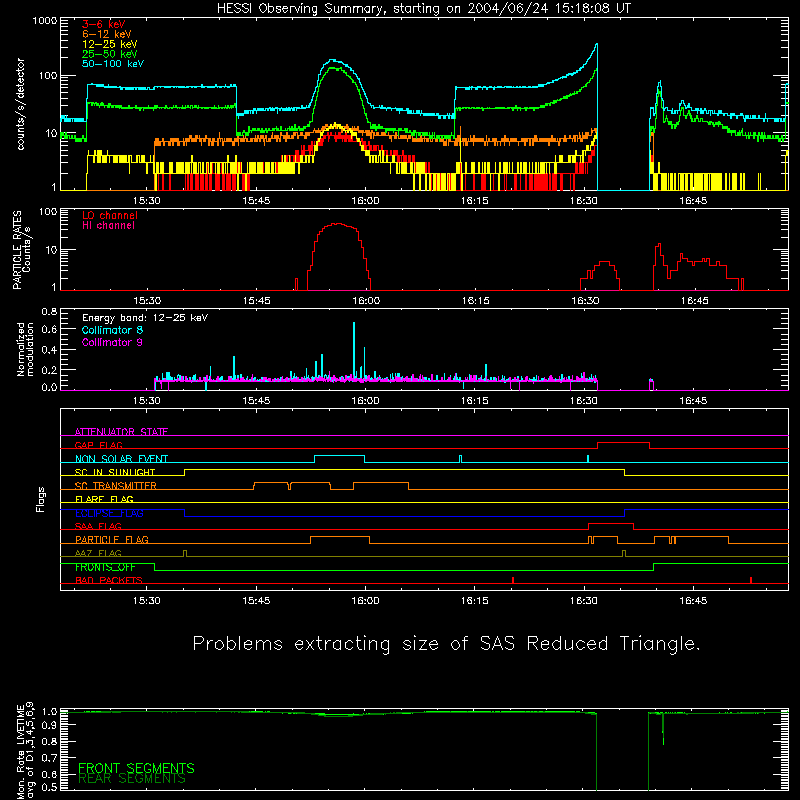Click the Energy band: 12-25 keV label

coord(145,318)
